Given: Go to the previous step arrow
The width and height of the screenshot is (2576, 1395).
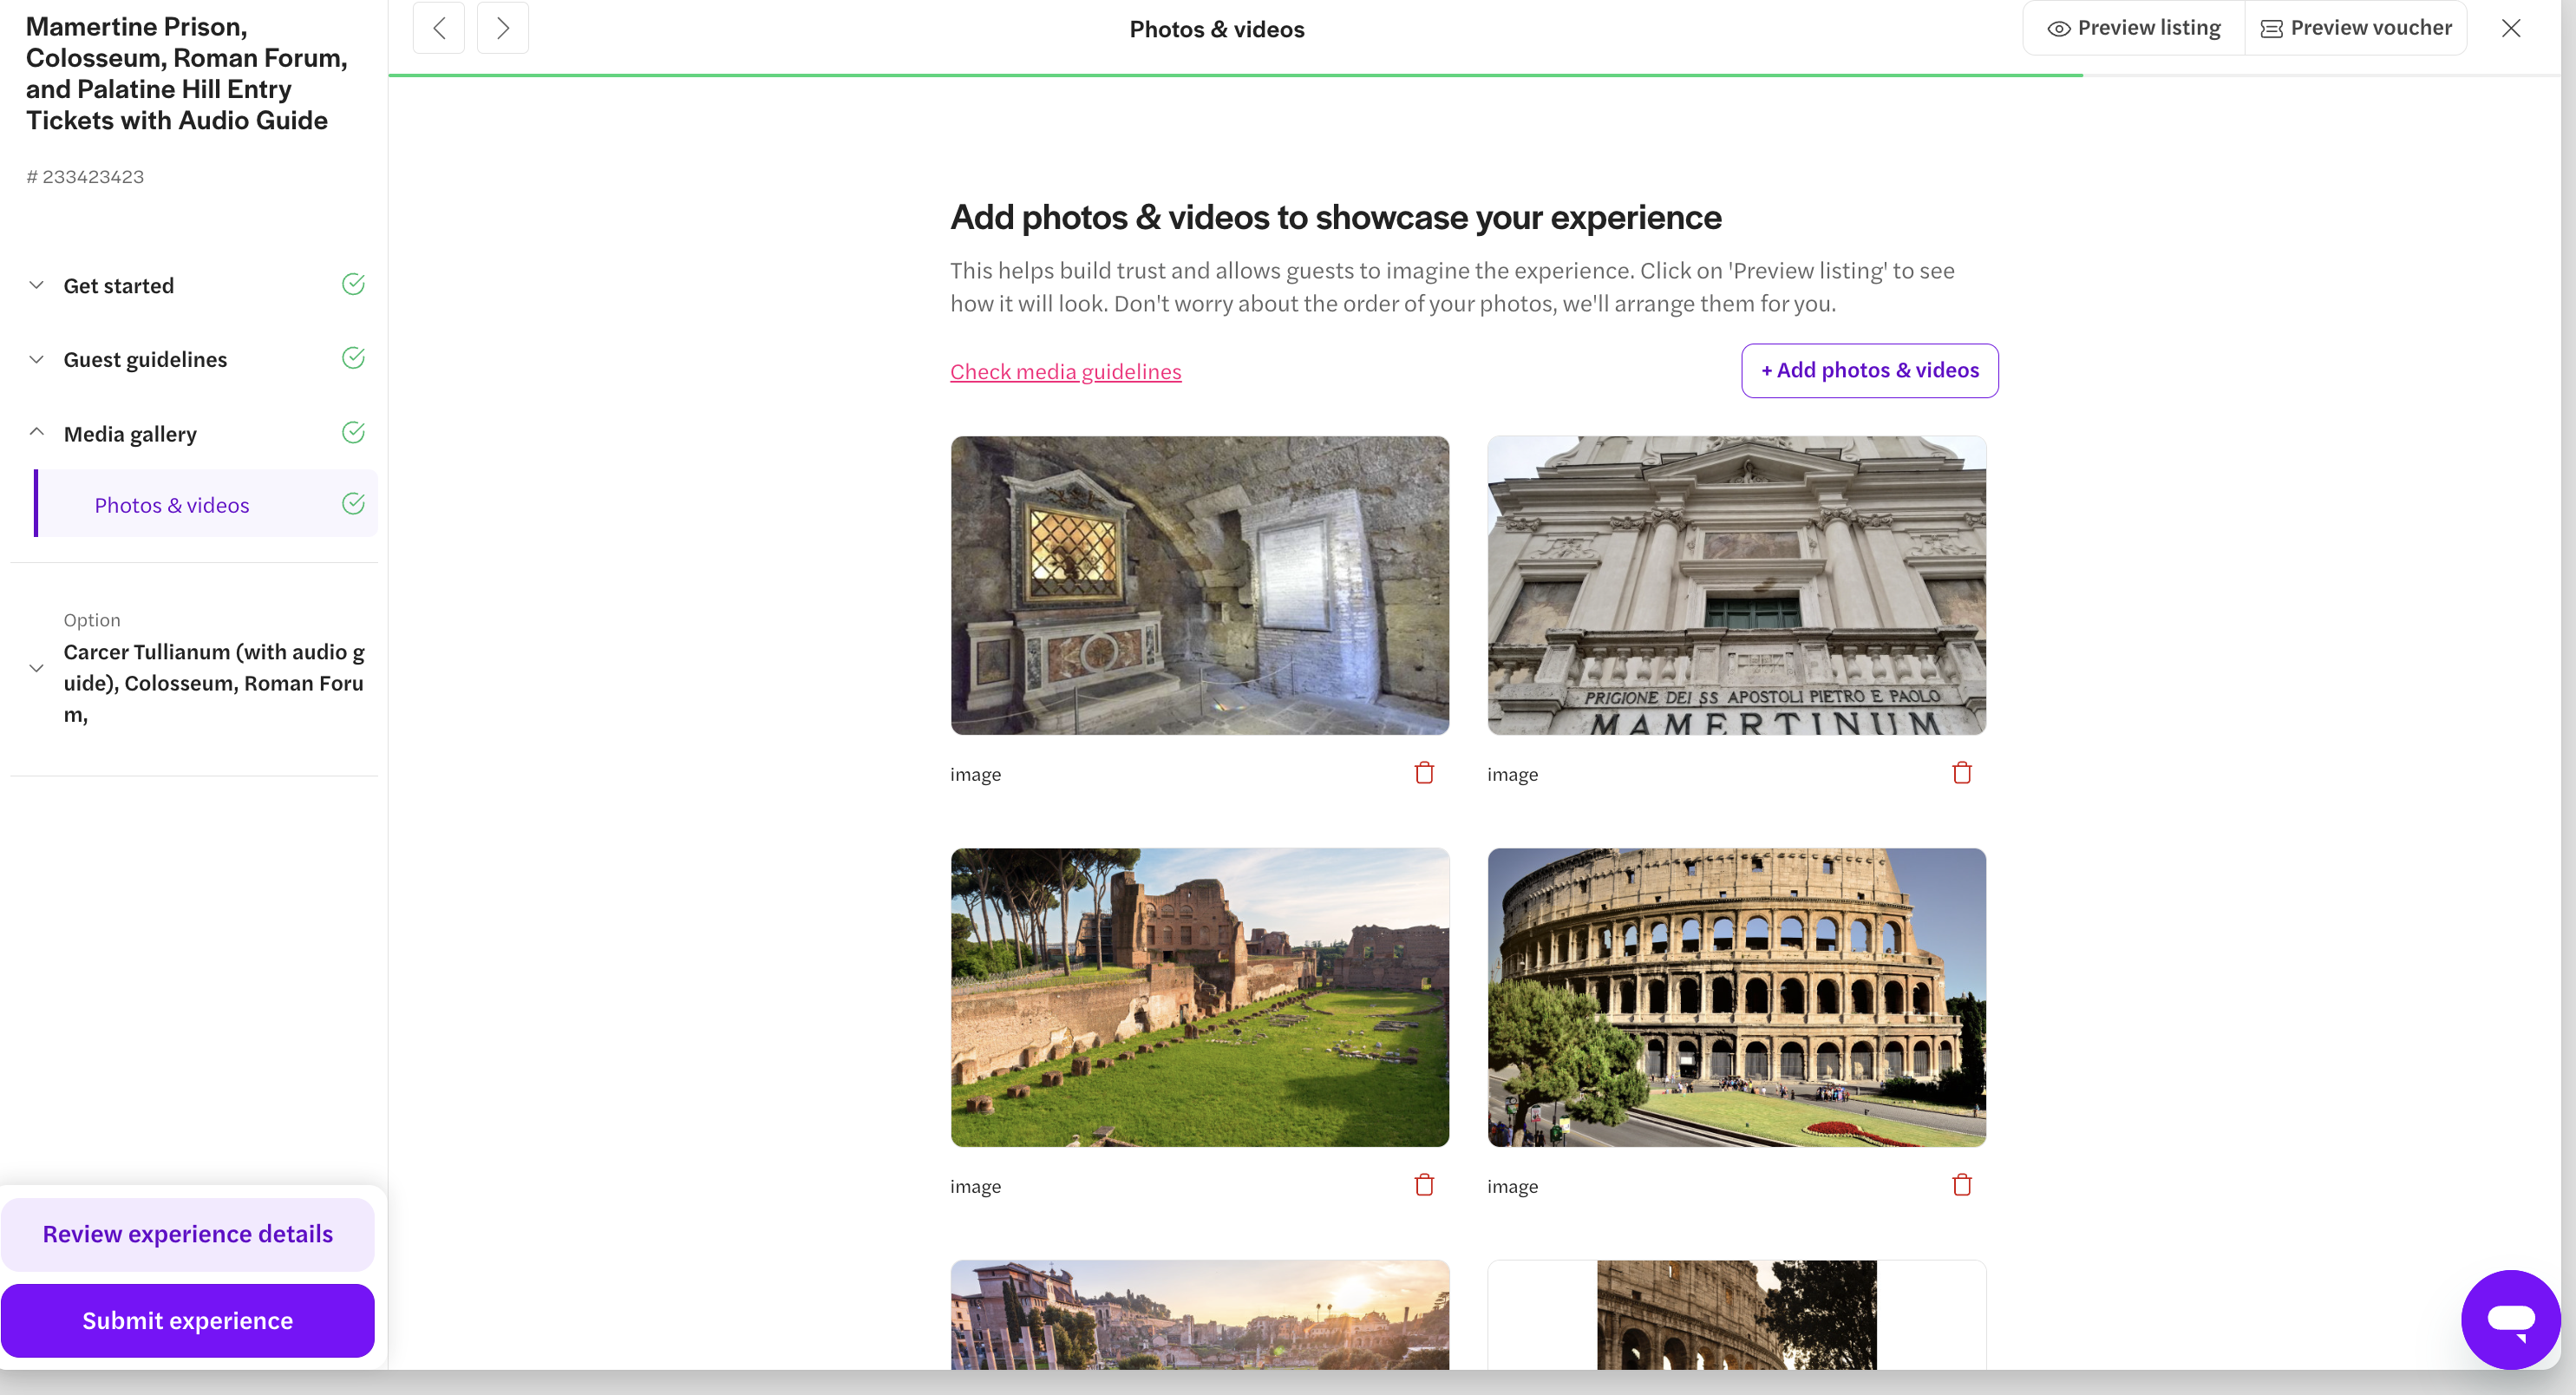Looking at the screenshot, I should click(439, 28).
